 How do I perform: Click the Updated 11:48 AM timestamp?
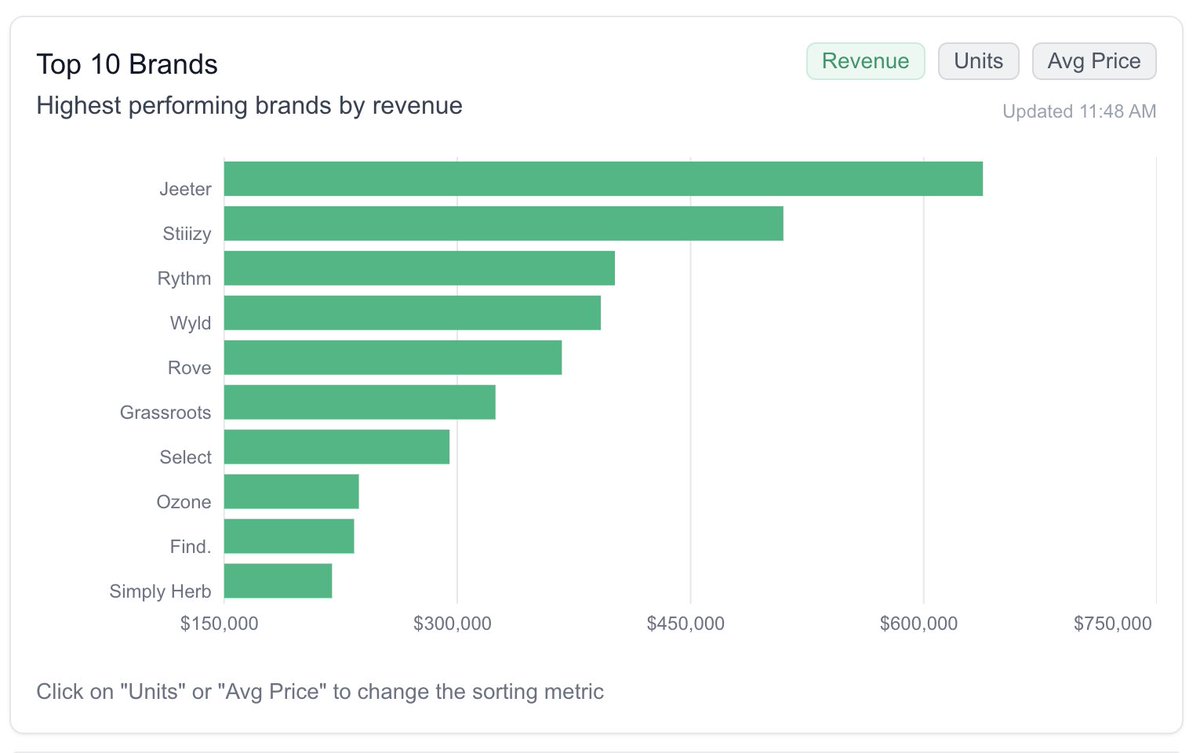pos(1079,112)
